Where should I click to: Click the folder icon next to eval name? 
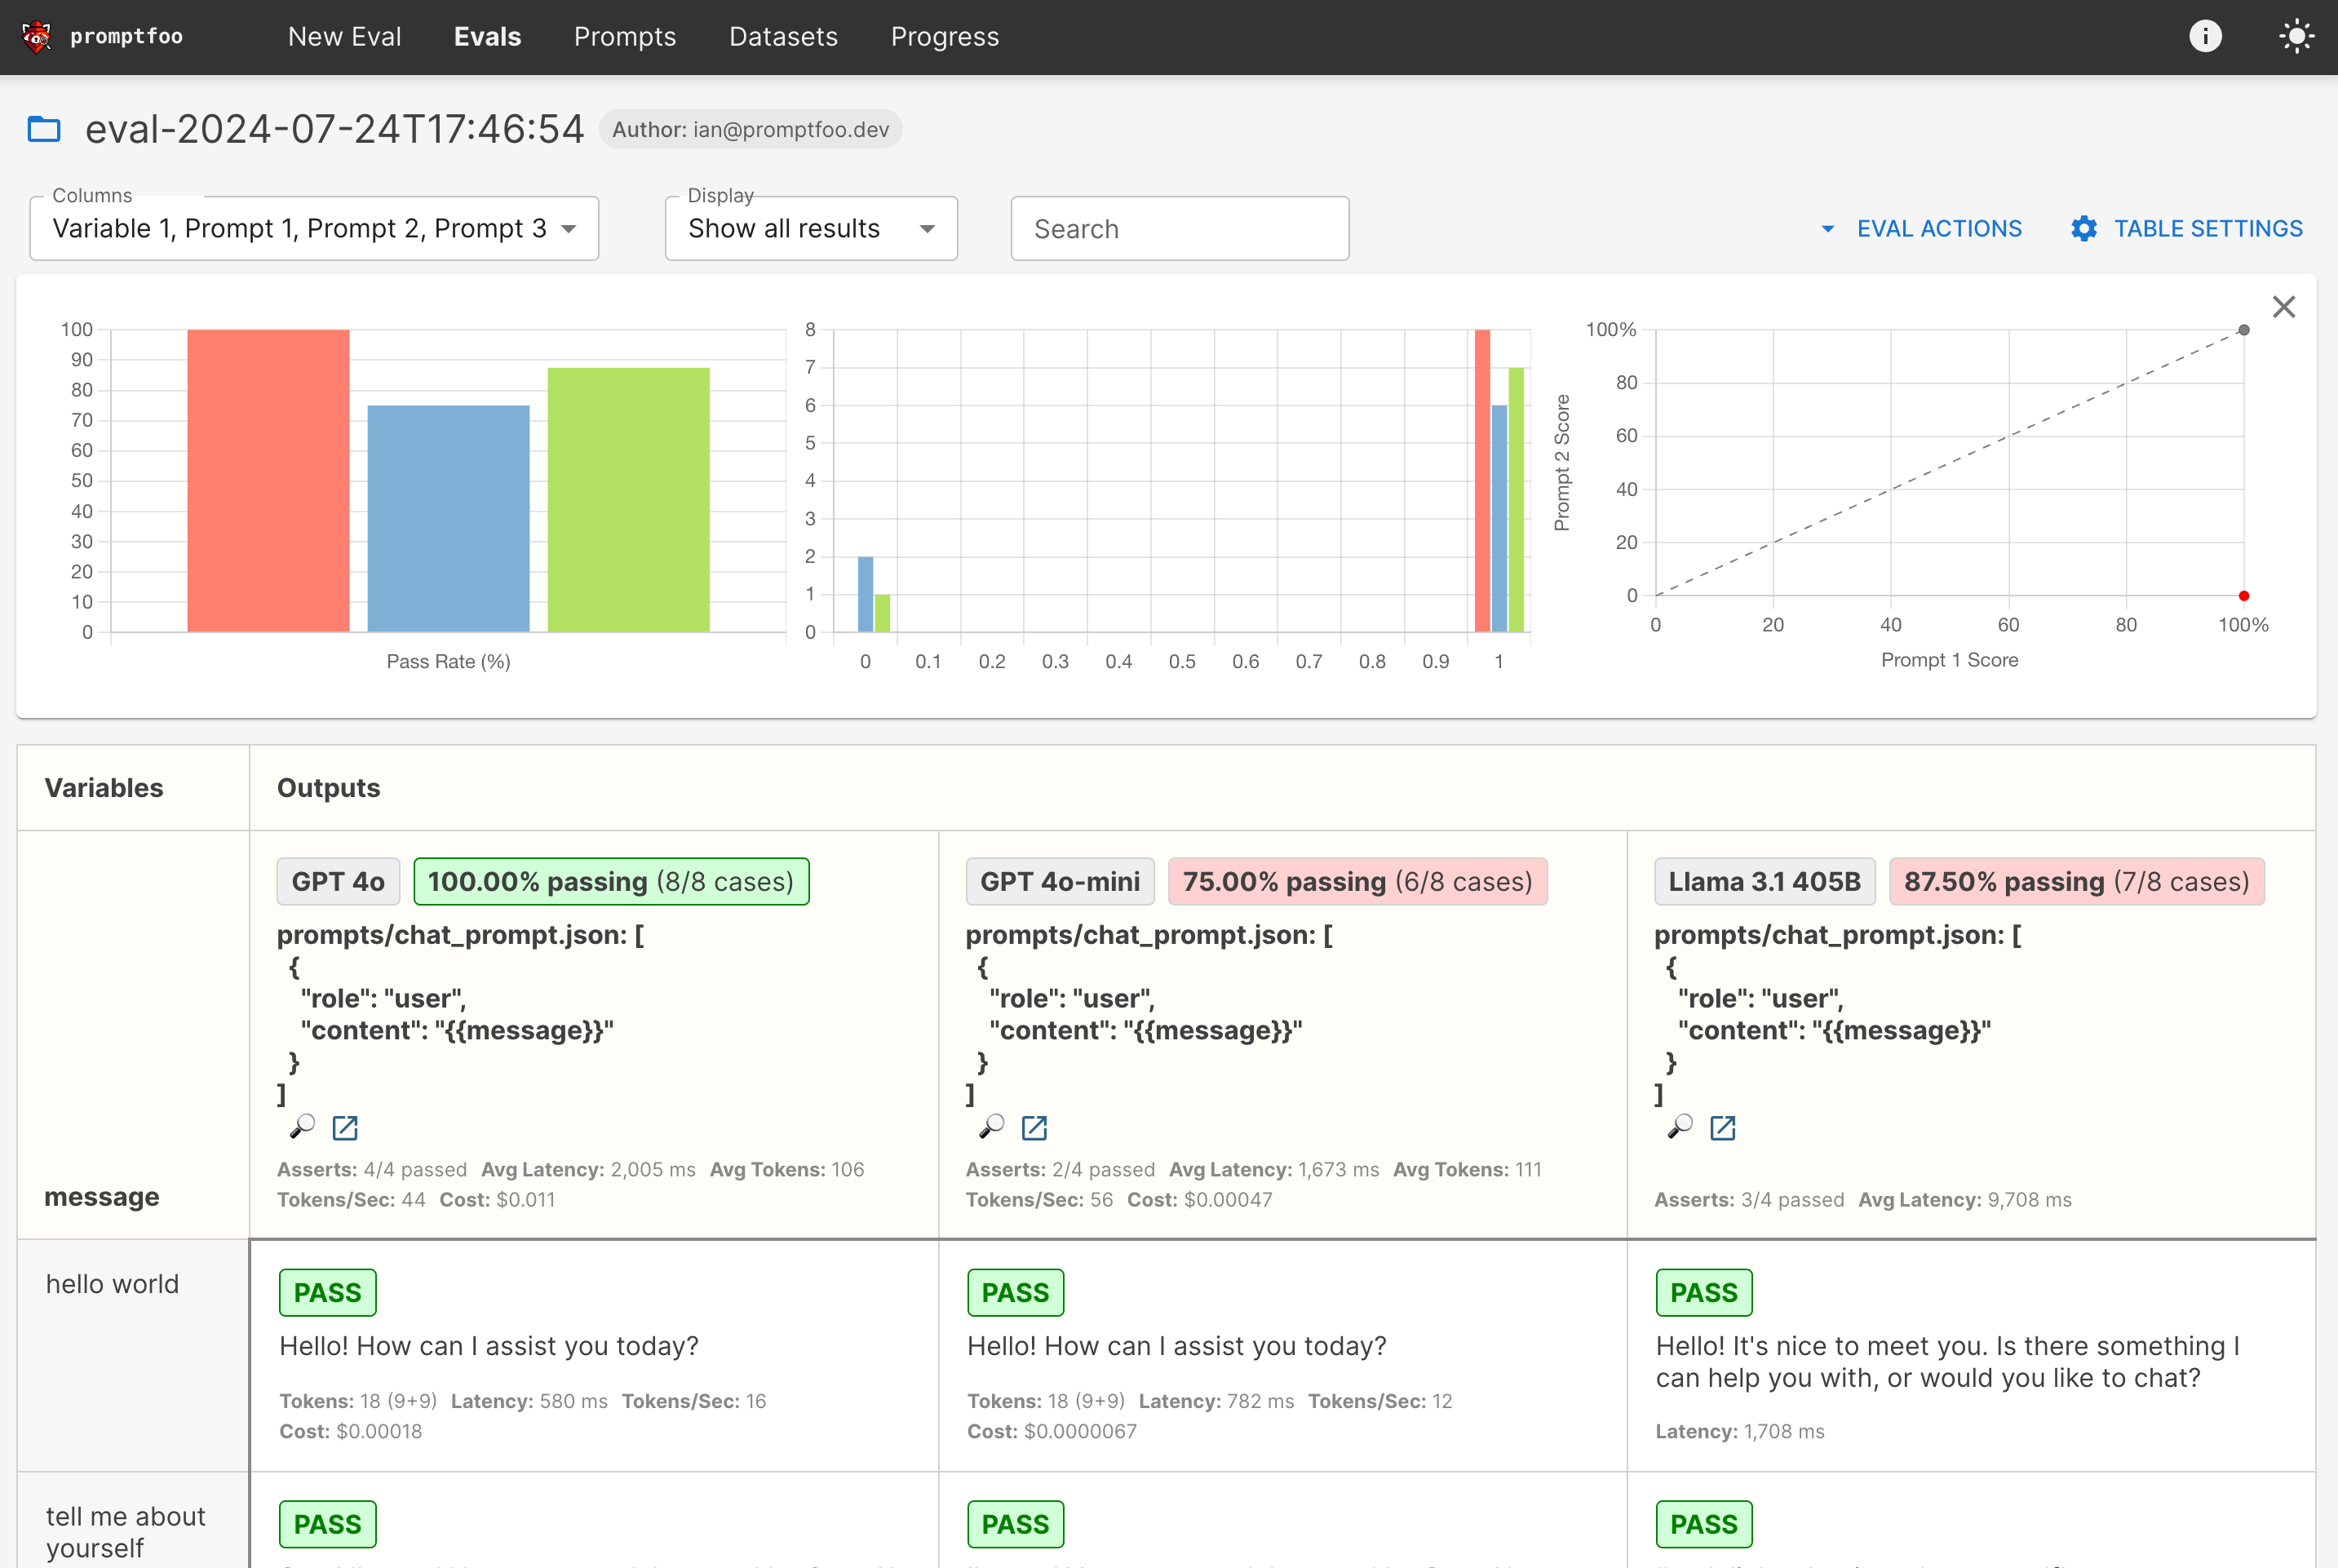47,128
